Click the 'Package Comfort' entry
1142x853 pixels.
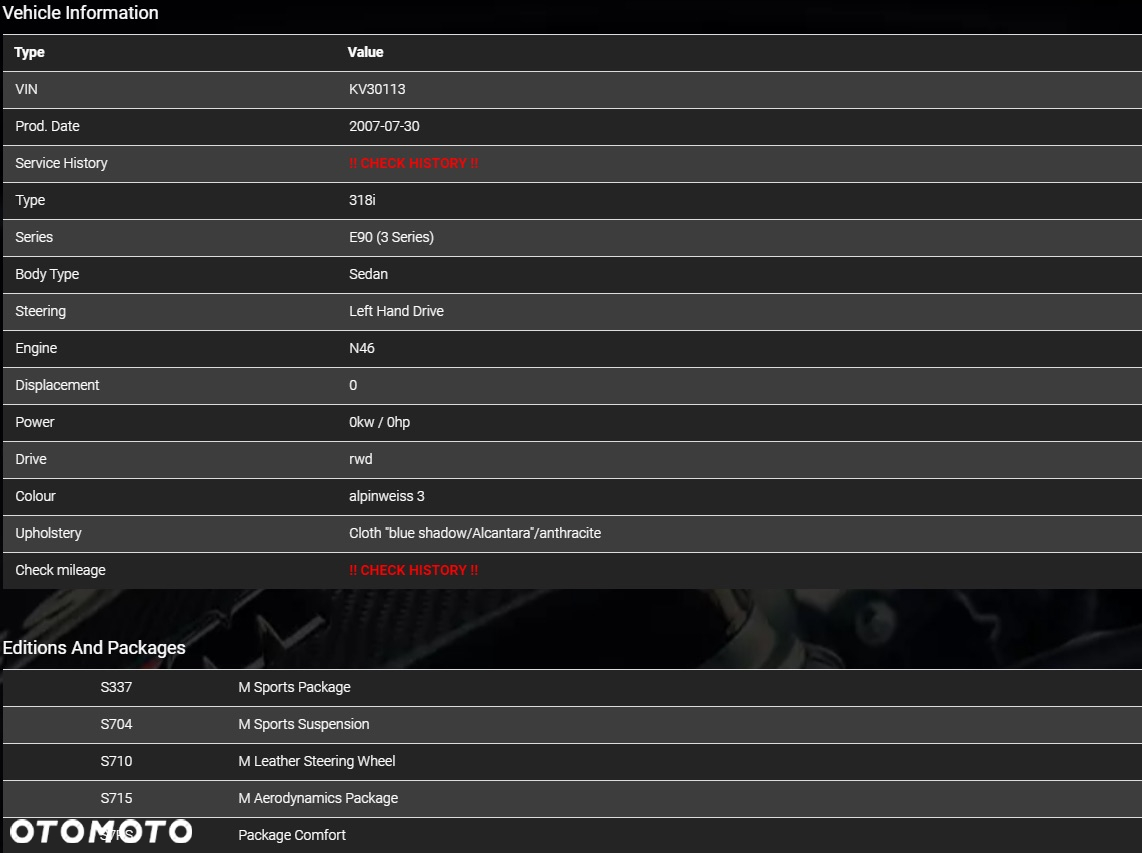tap(292, 836)
